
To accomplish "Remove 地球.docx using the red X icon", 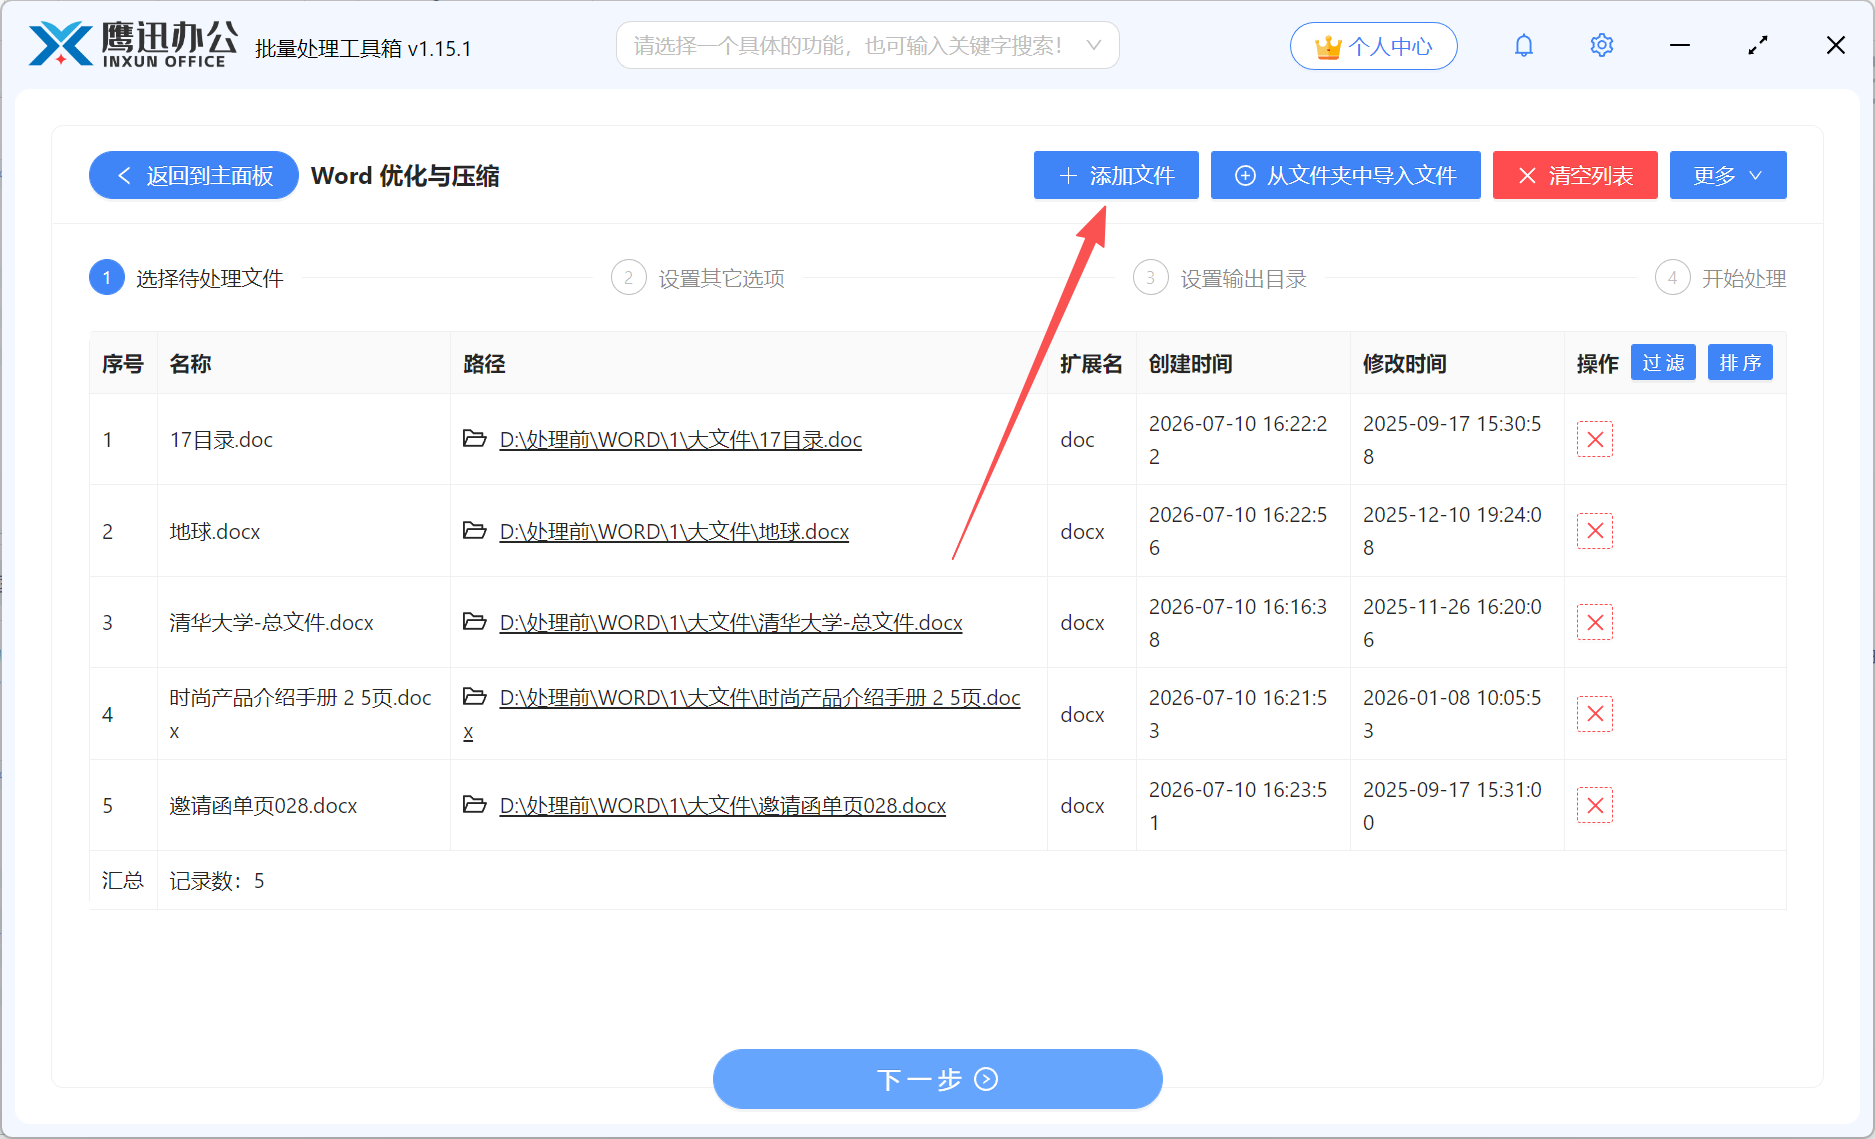I will tap(1595, 531).
